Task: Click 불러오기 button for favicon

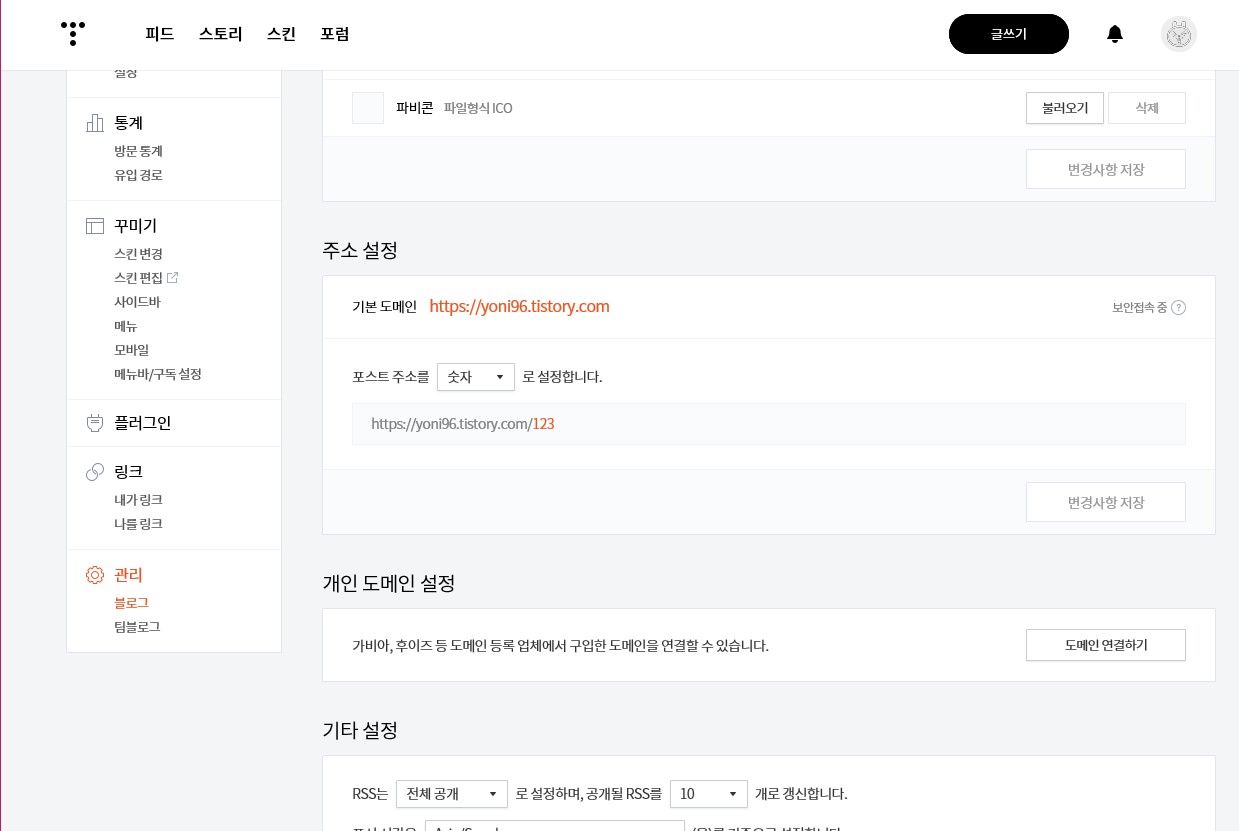Action: 1065,108
